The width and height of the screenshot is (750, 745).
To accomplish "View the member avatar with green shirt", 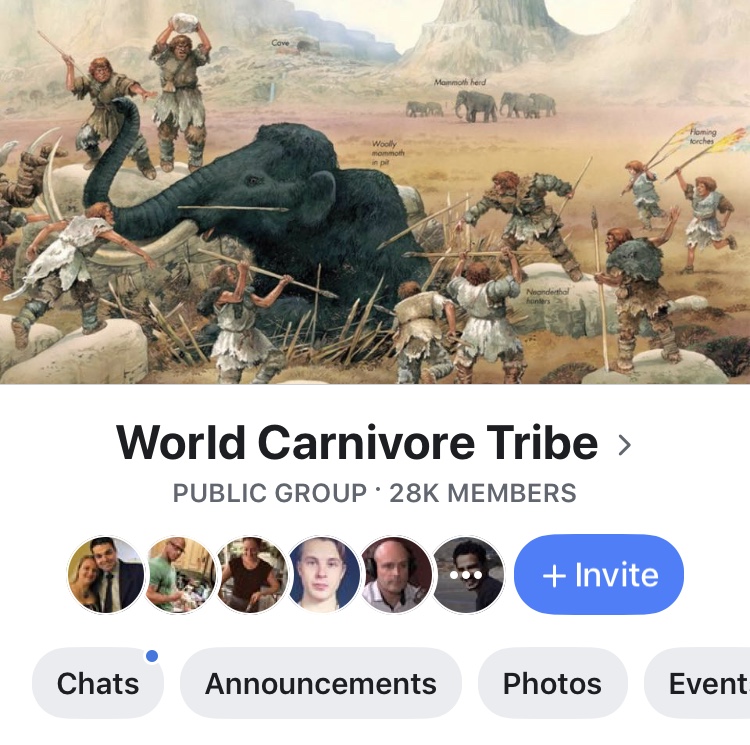I will pos(179,574).
